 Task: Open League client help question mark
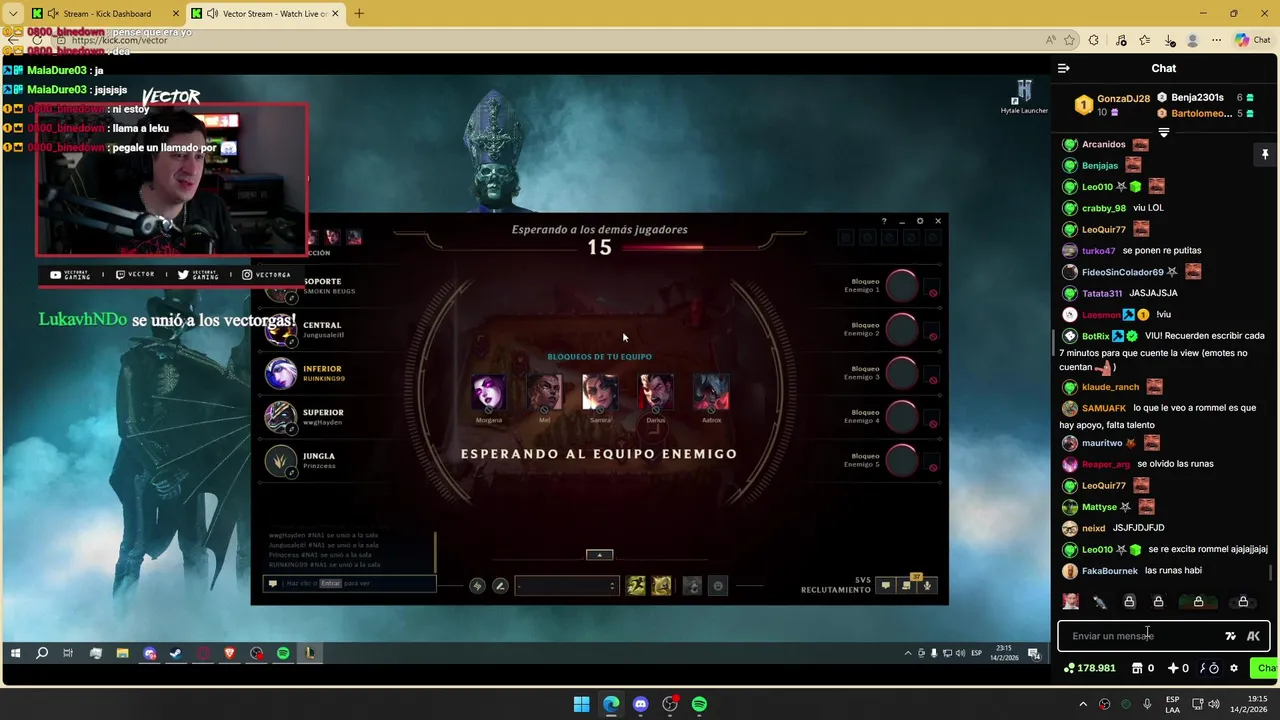point(884,221)
